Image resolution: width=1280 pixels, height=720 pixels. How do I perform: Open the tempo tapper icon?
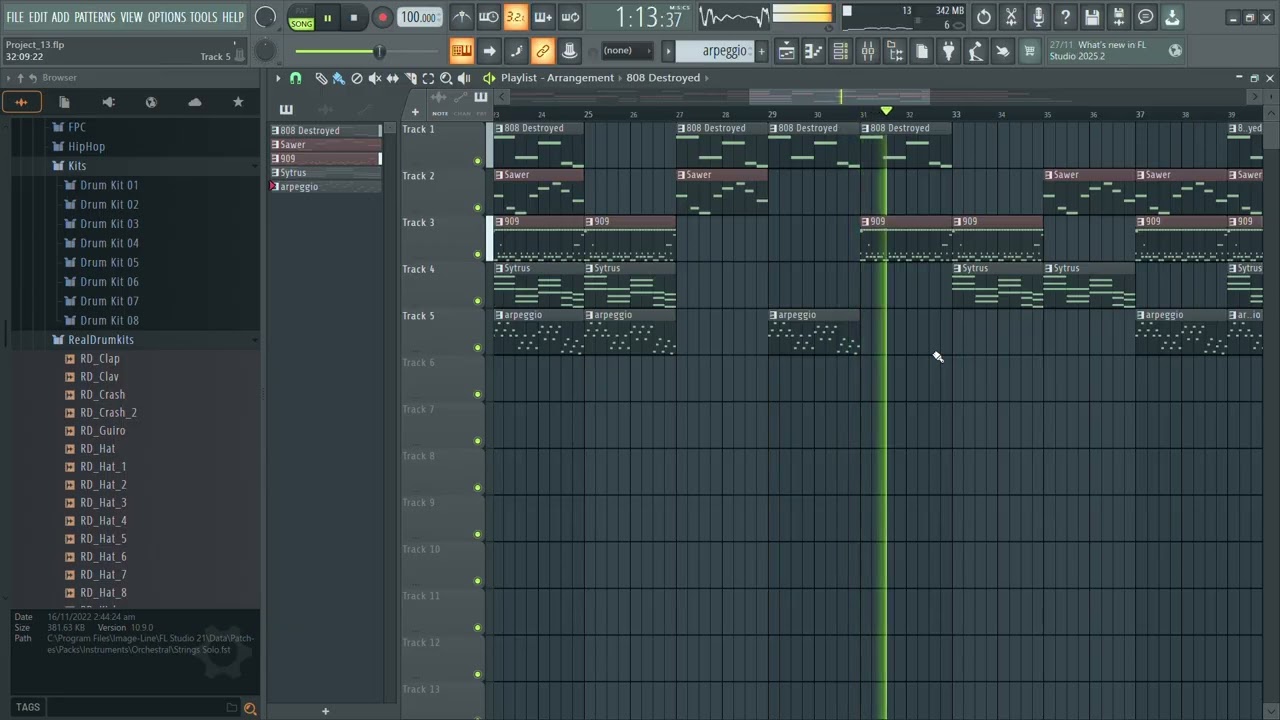[x=976, y=51]
